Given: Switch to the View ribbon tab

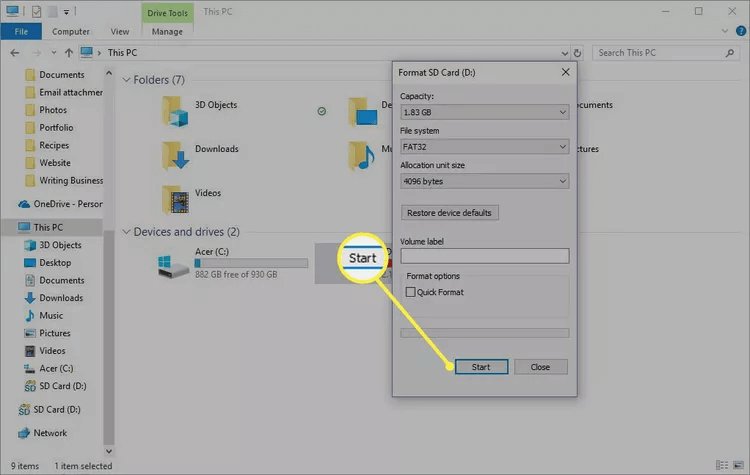Looking at the screenshot, I should click(120, 31).
